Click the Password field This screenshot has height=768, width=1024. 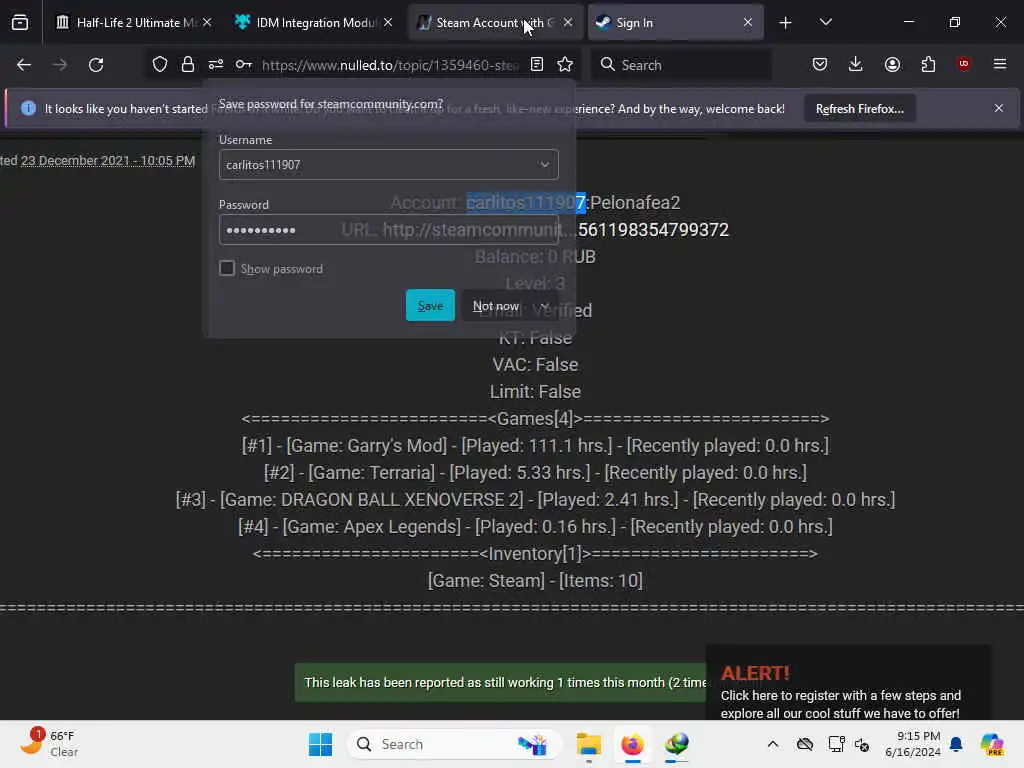(x=389, y=230)
